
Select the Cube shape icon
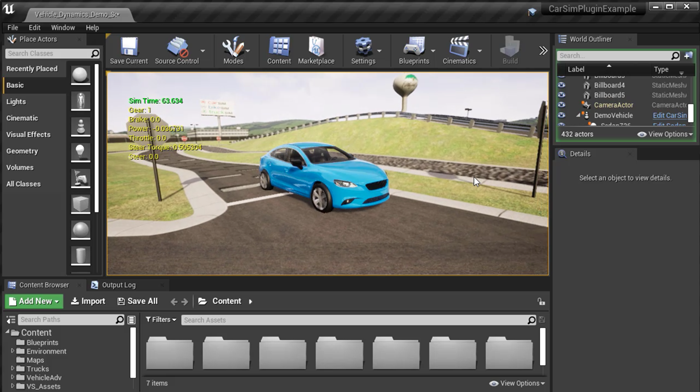pos(80,204)
